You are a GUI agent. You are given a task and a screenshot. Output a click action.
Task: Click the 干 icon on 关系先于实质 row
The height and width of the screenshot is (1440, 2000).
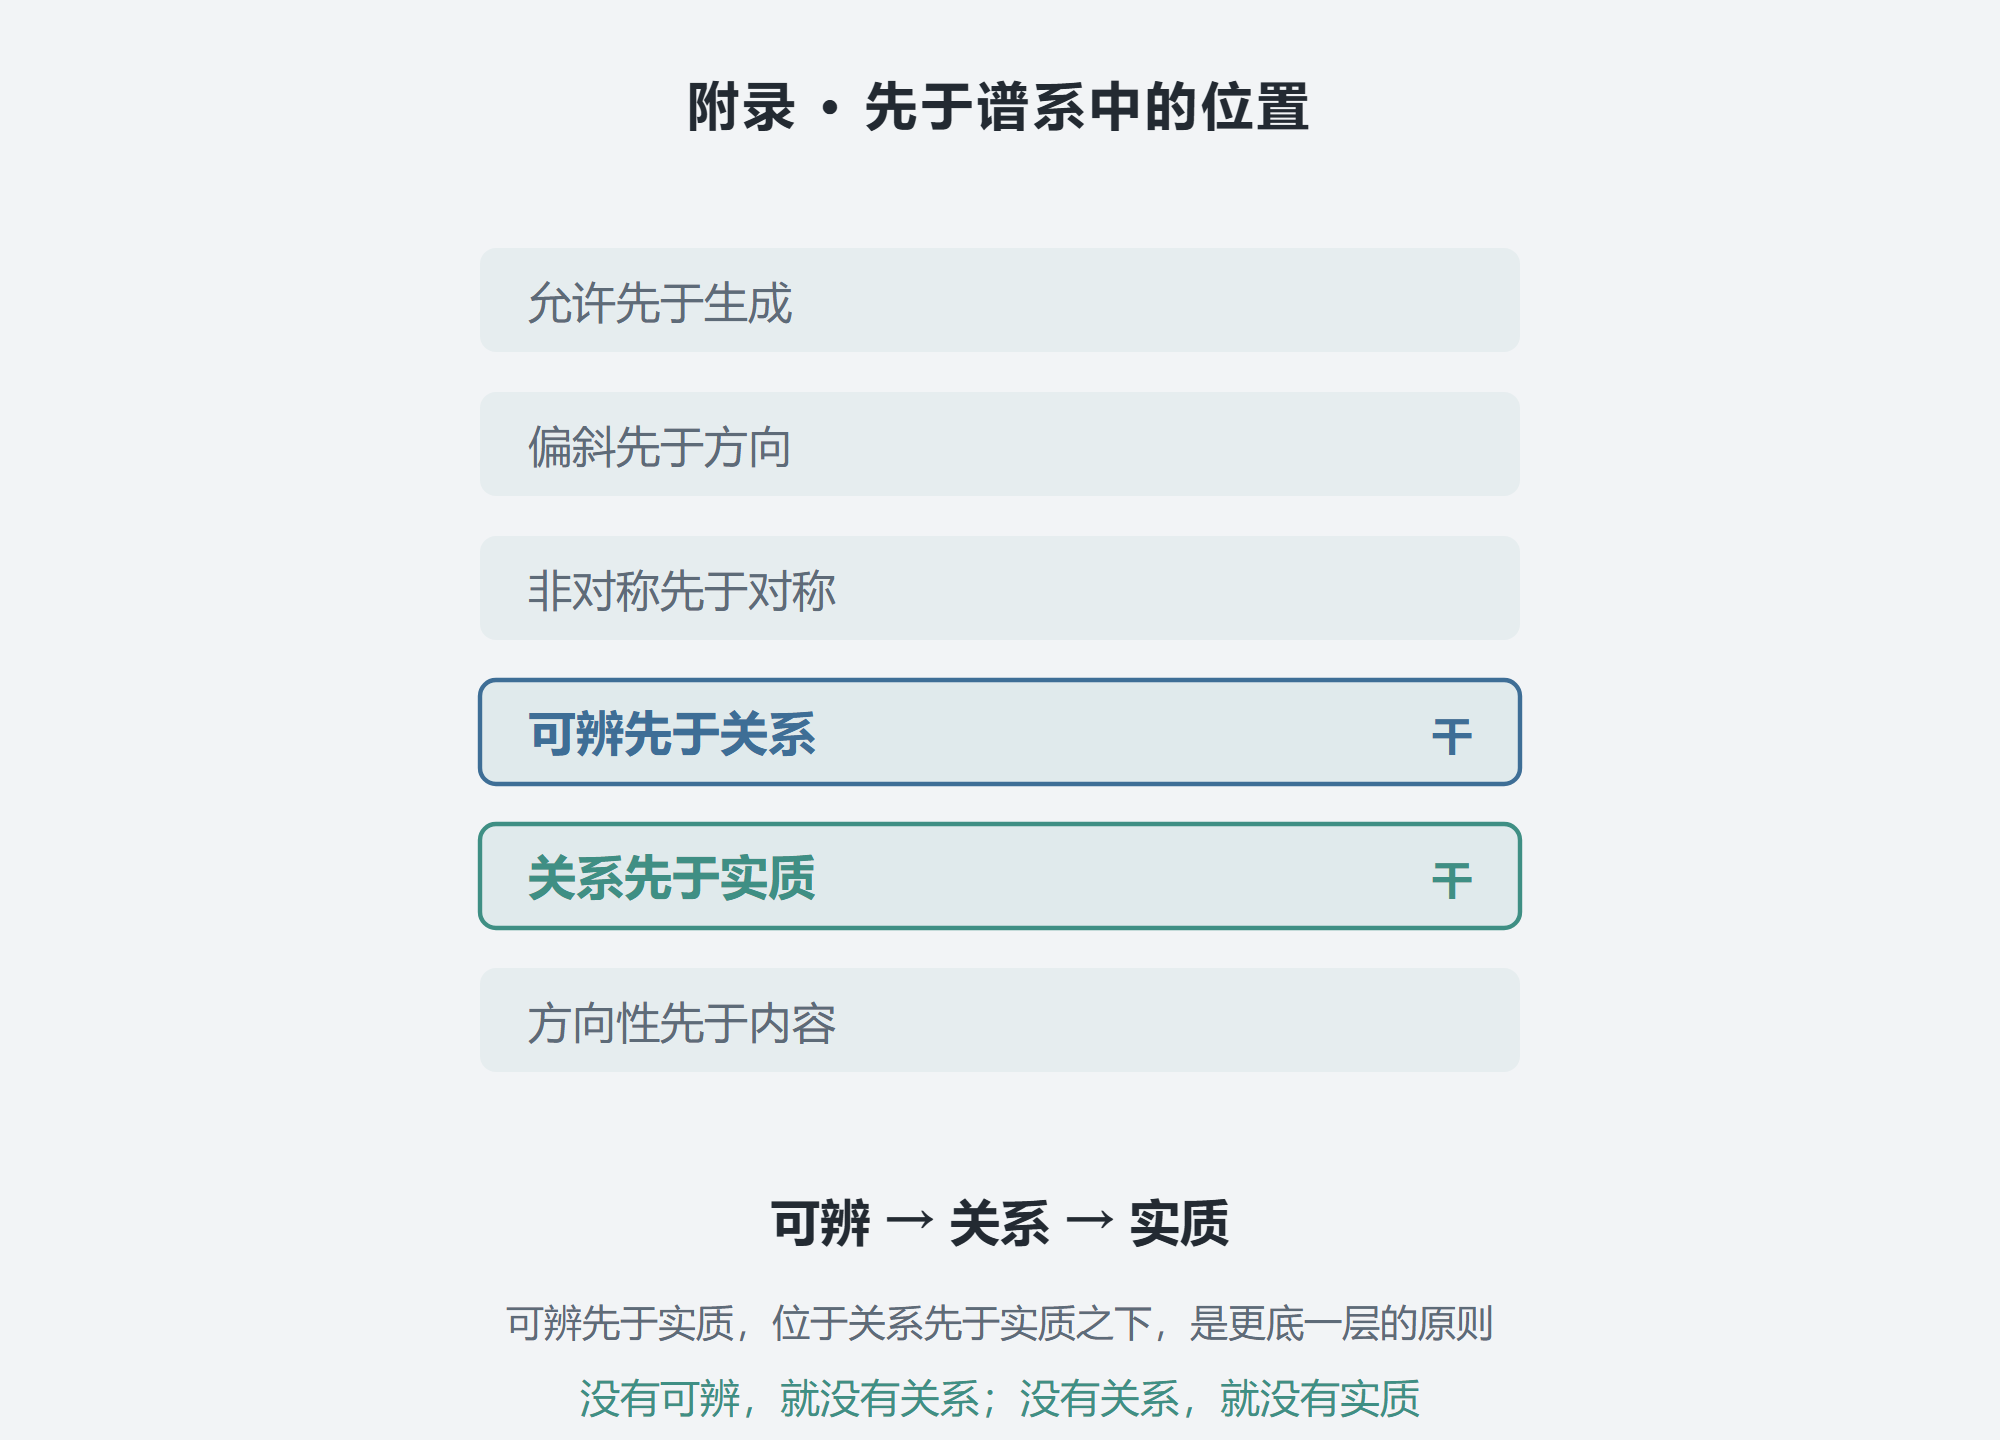pos(1451,880)
